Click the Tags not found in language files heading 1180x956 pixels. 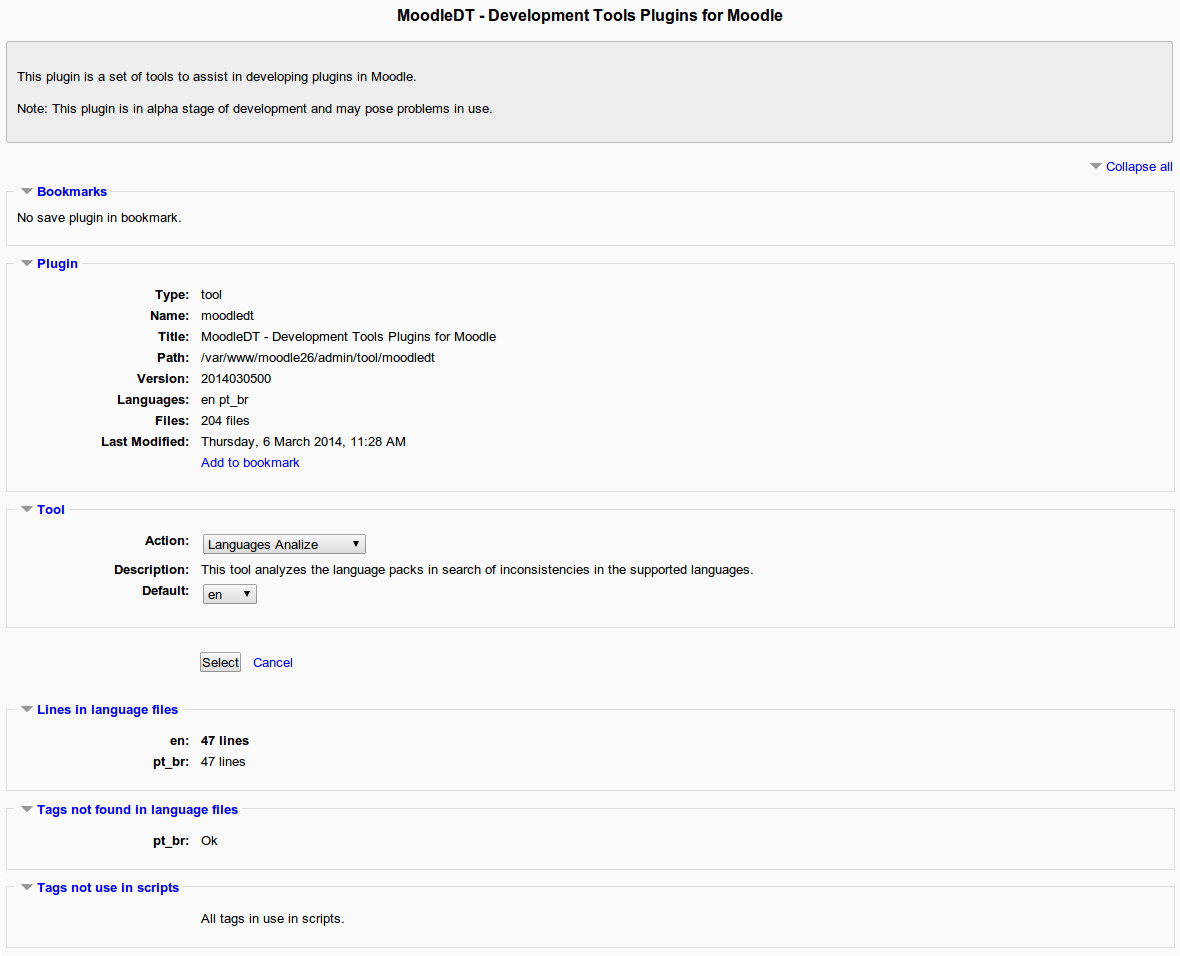(x=137, y=809)
